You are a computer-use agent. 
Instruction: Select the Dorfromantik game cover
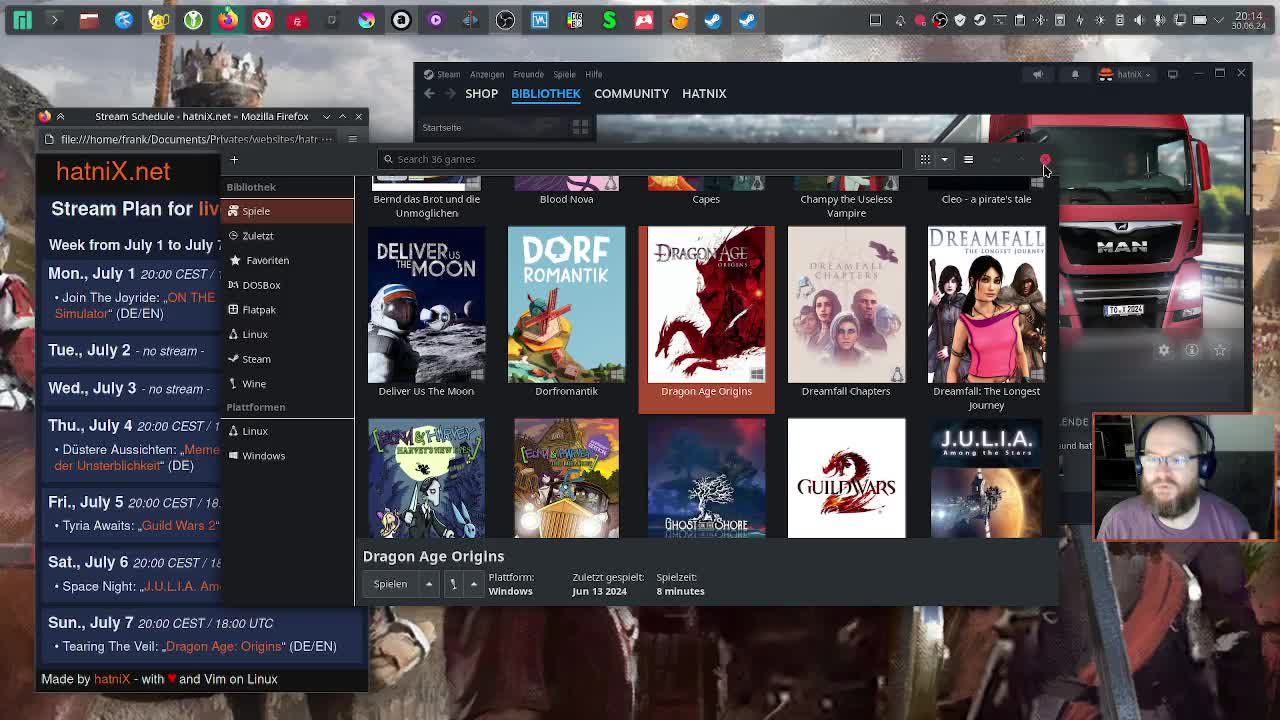566,305
